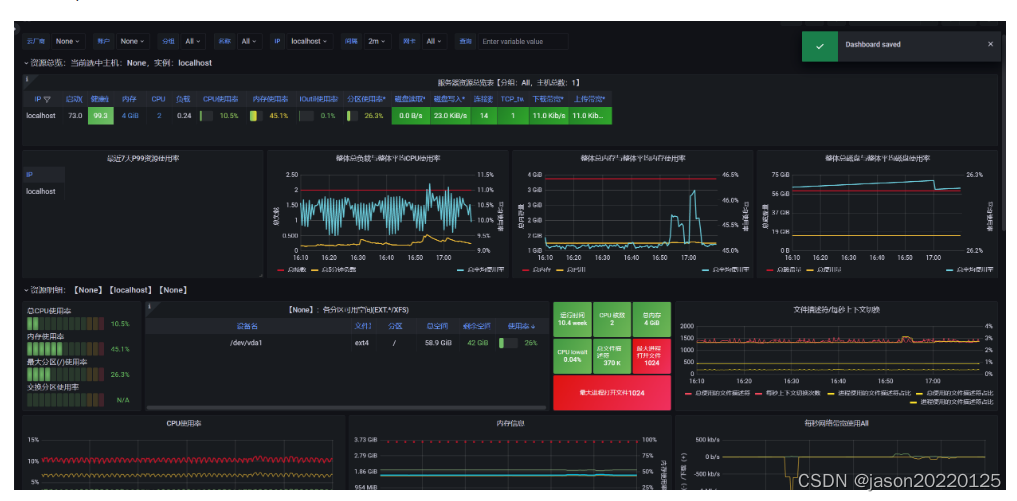Click the 10.5% CPU usage bar in the overview table
1017x501 pixels.
tap(219, 116)
